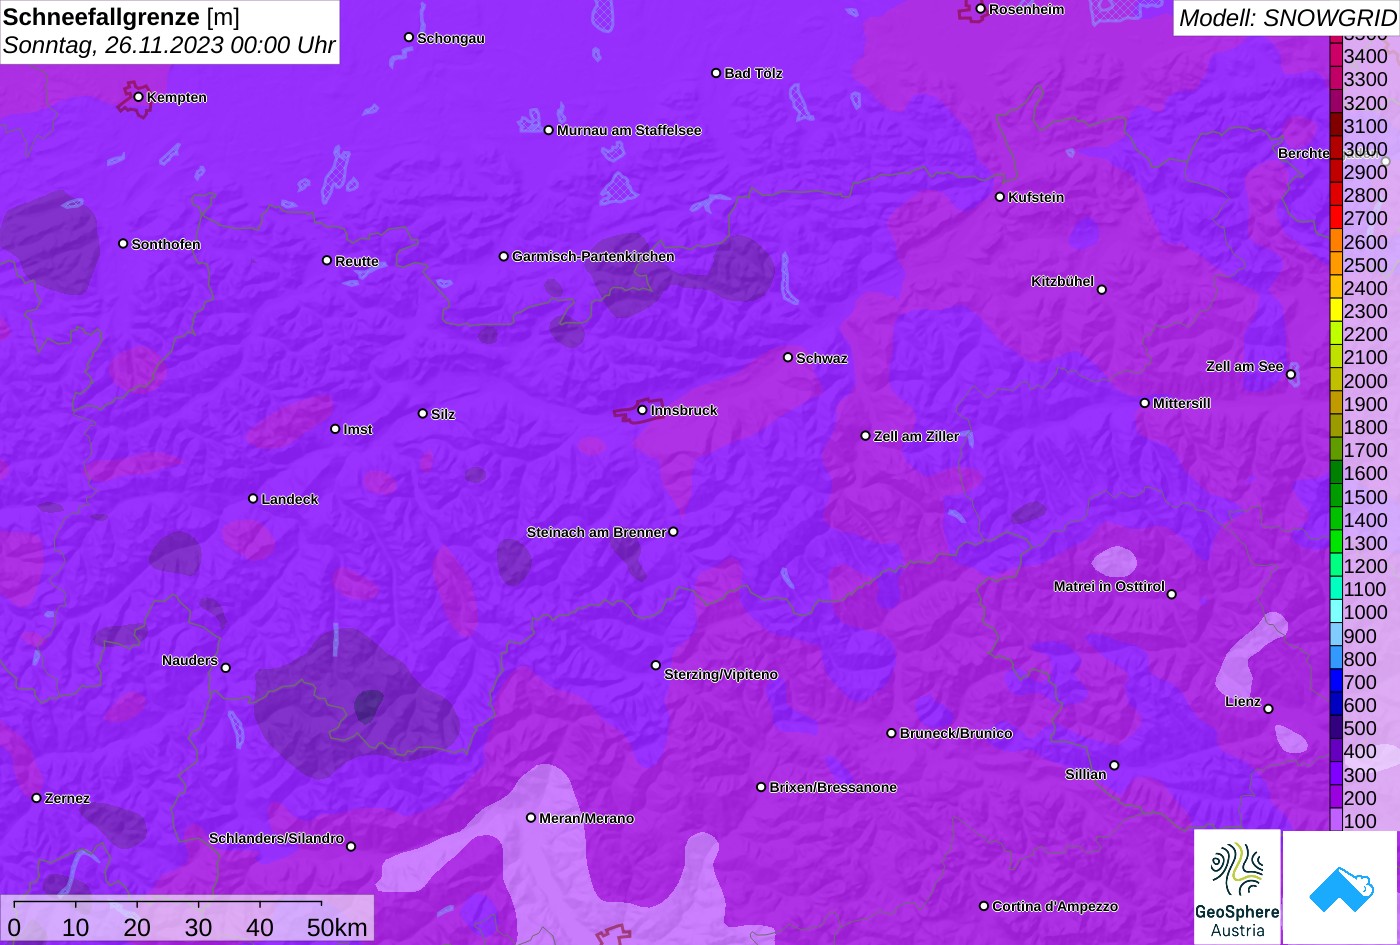Click the Bad Tölz location dot

716,73
